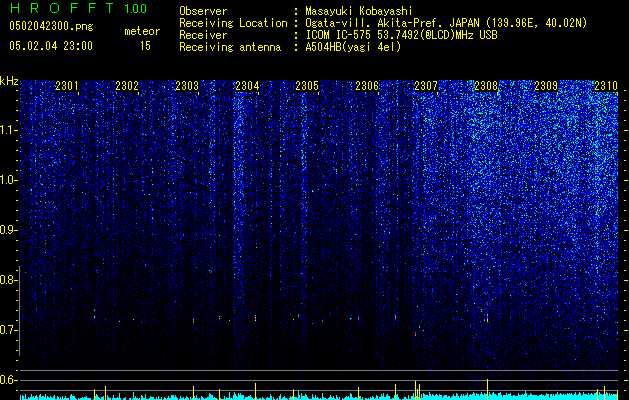Click the 1.0 kHz frequency axis label

[8, 181]
